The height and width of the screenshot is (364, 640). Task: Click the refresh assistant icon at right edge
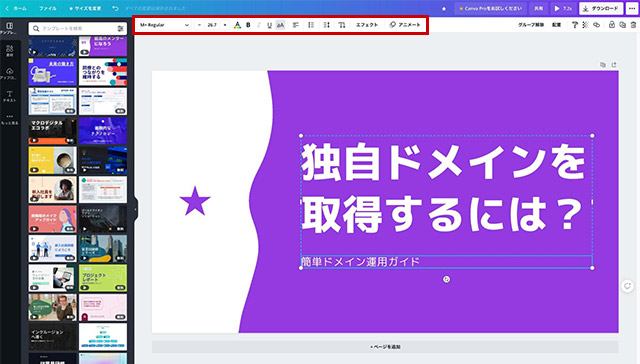click(627, 286)
